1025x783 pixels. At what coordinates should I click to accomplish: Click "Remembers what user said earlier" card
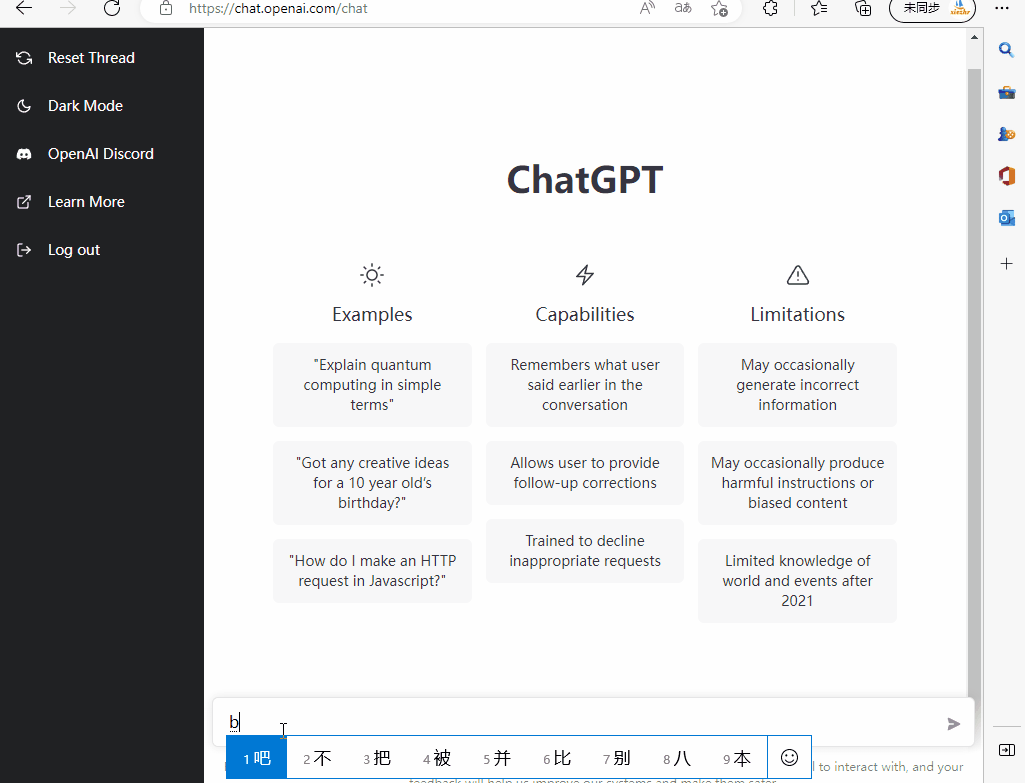tap(585, 385)
